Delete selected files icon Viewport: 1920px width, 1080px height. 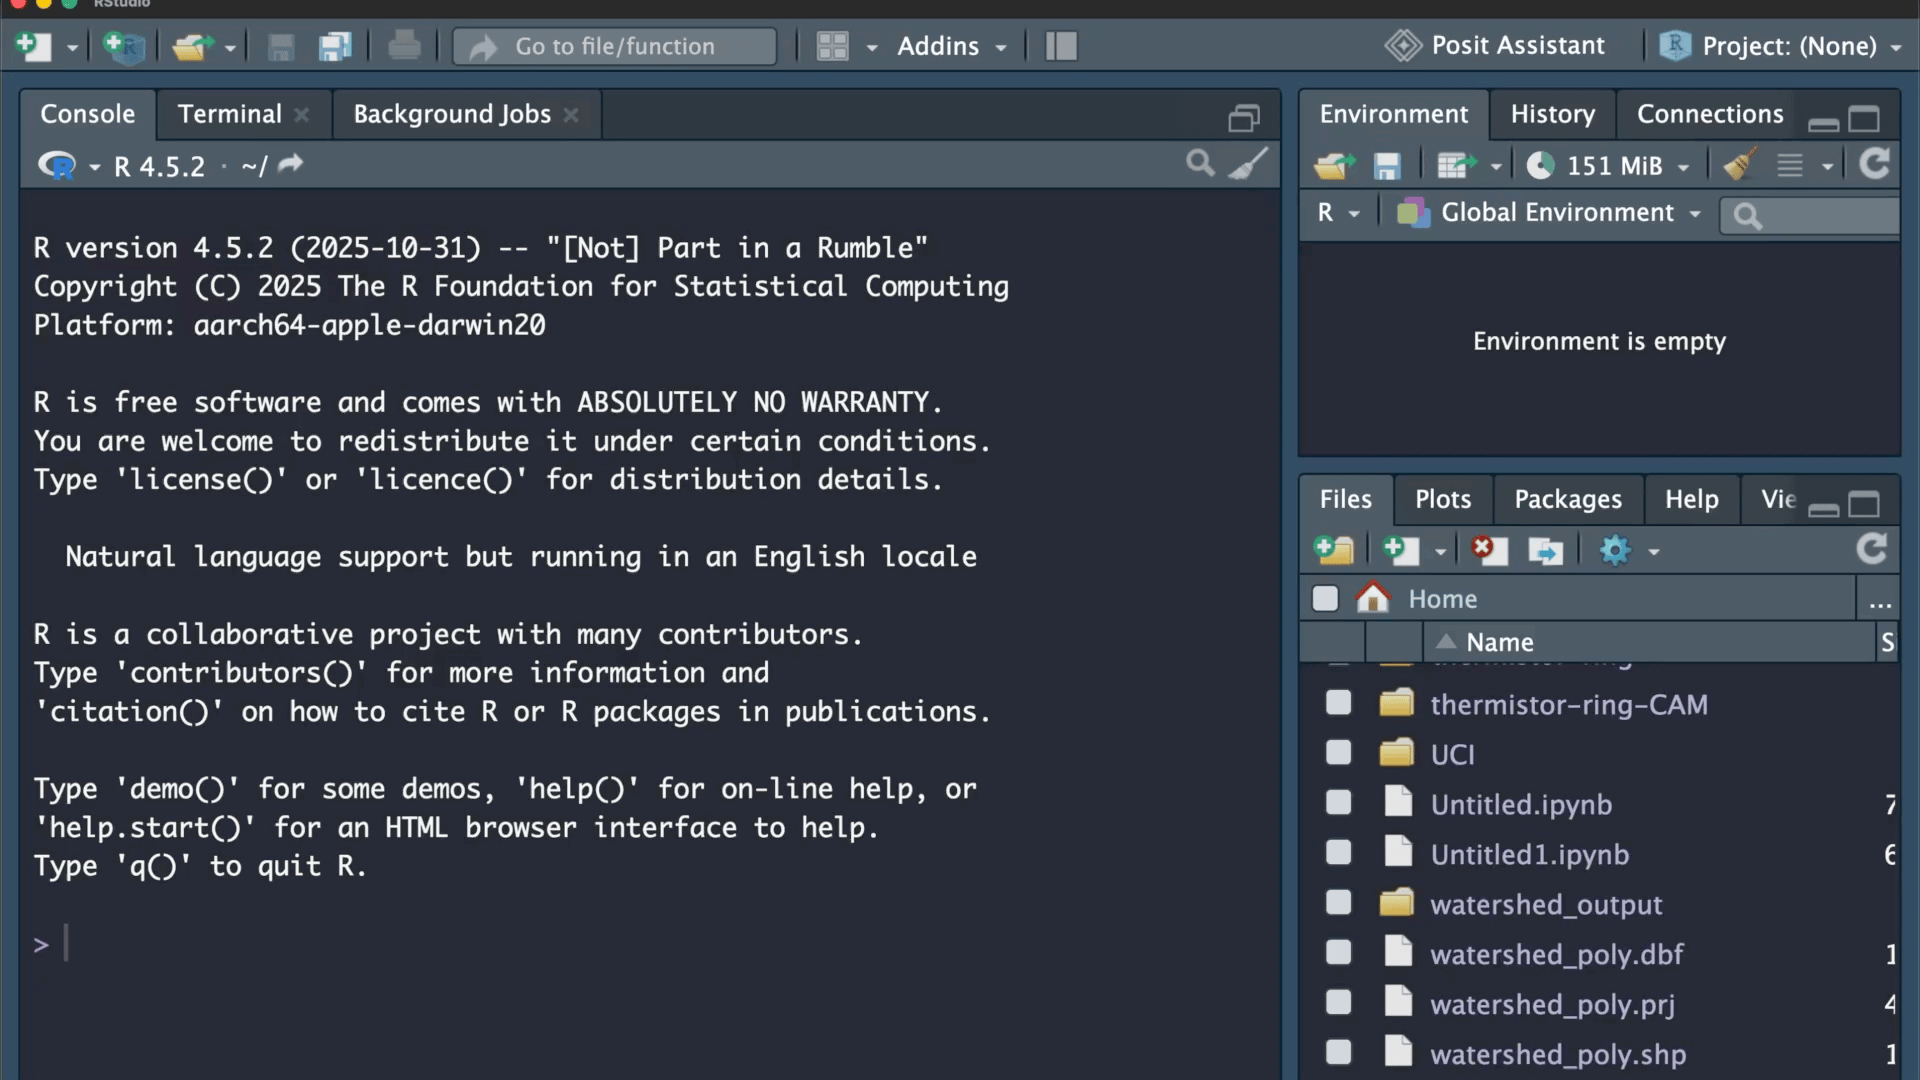tap(1489, 550)
